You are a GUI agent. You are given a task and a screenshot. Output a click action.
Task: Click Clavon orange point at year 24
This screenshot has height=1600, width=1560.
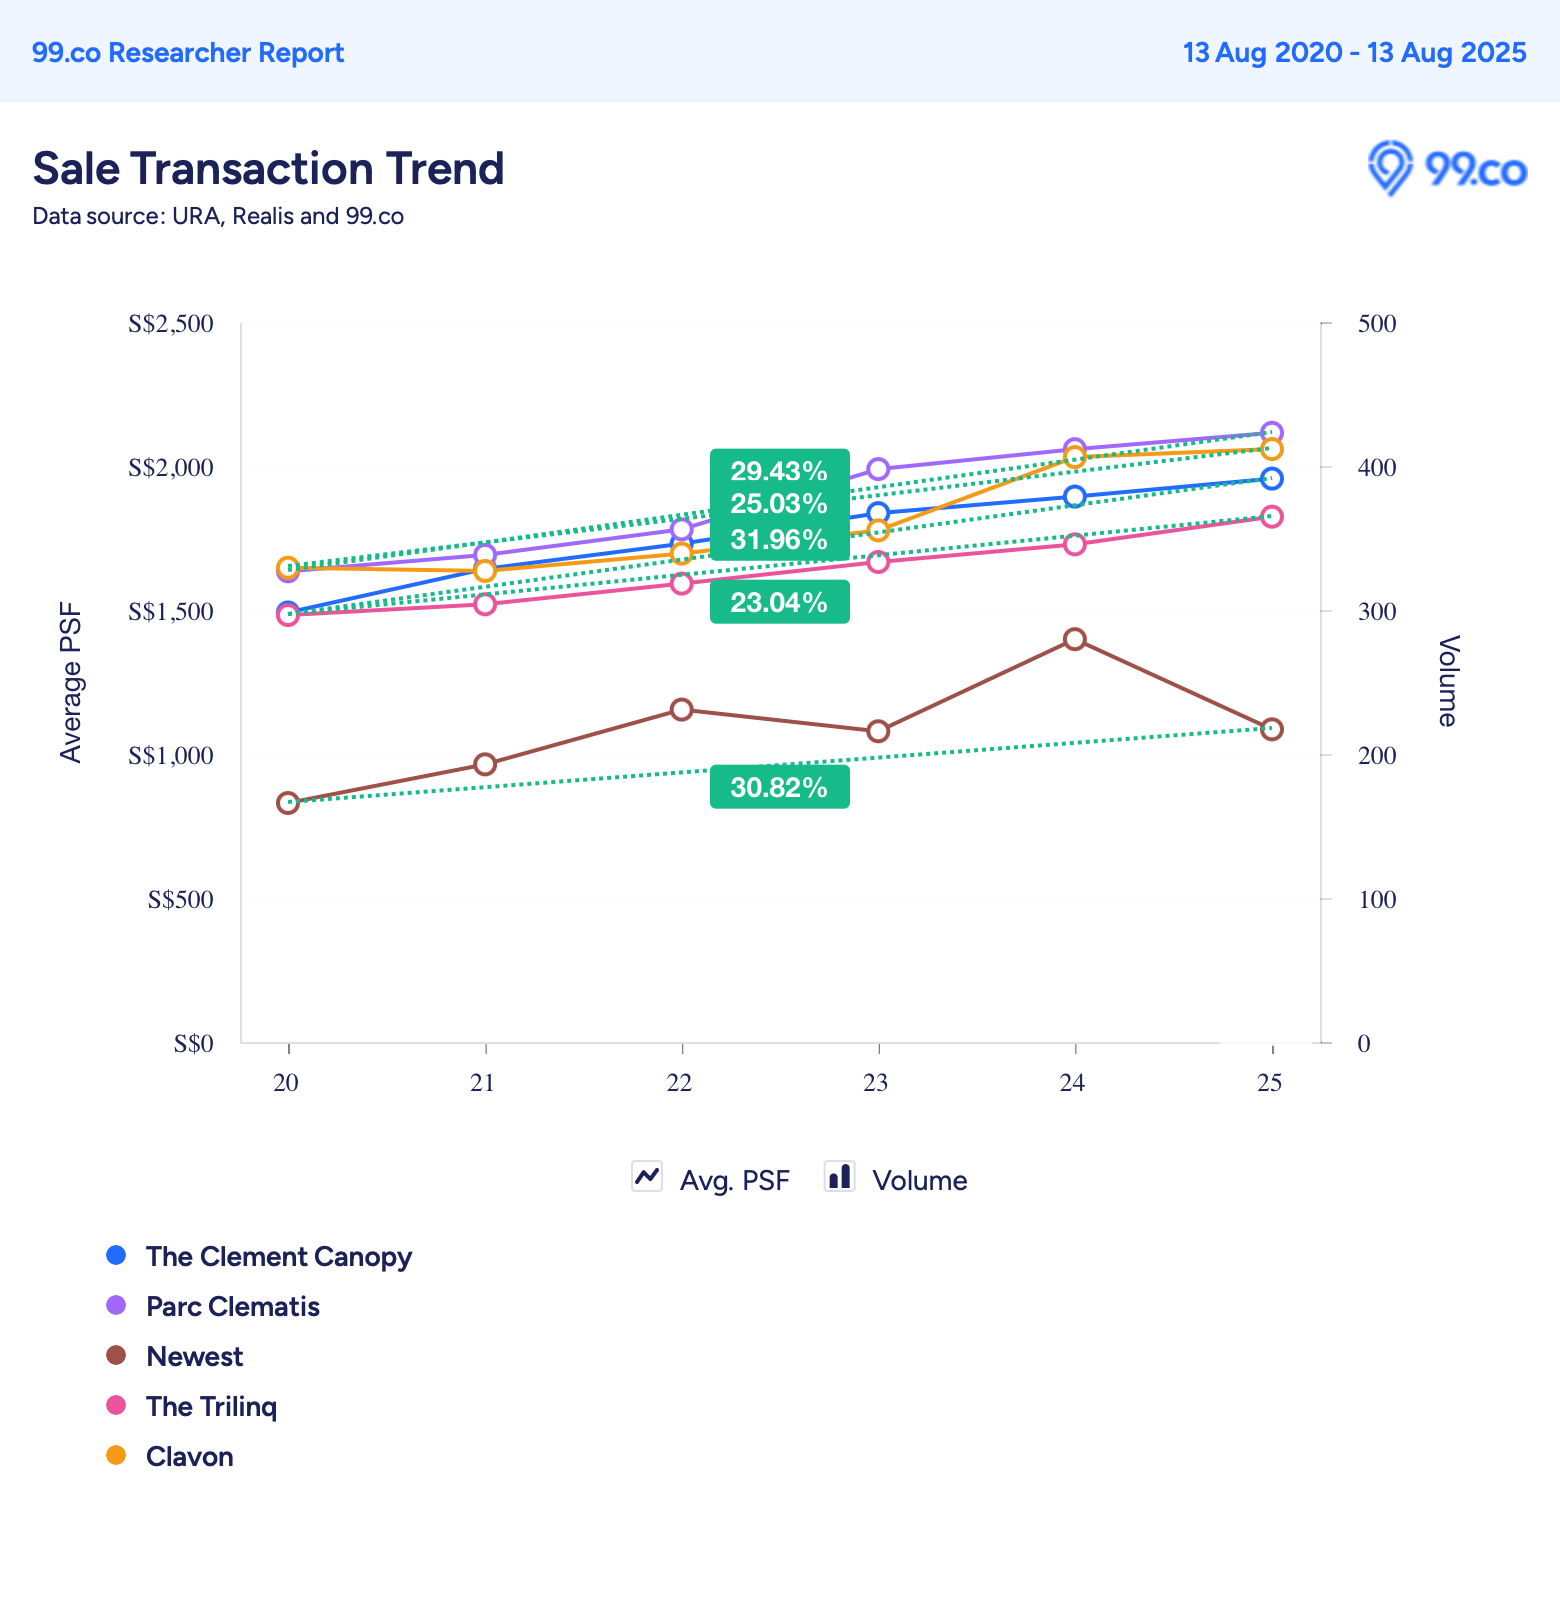(x=1075, y=457)
